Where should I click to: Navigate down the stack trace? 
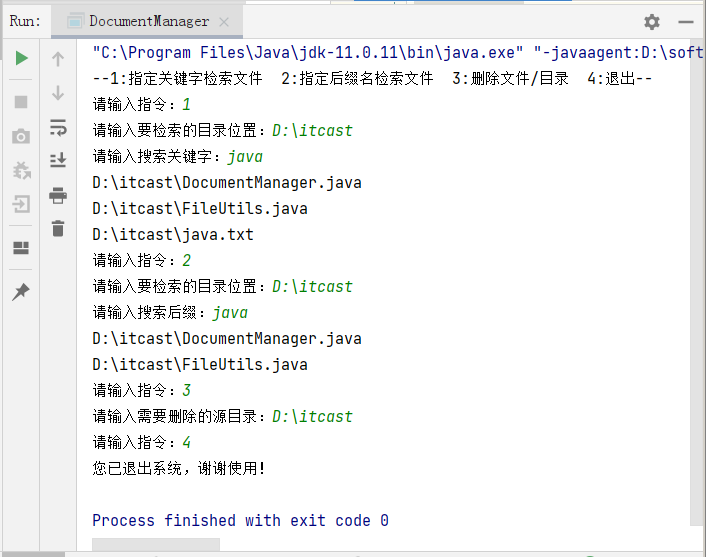coord(58,92)
